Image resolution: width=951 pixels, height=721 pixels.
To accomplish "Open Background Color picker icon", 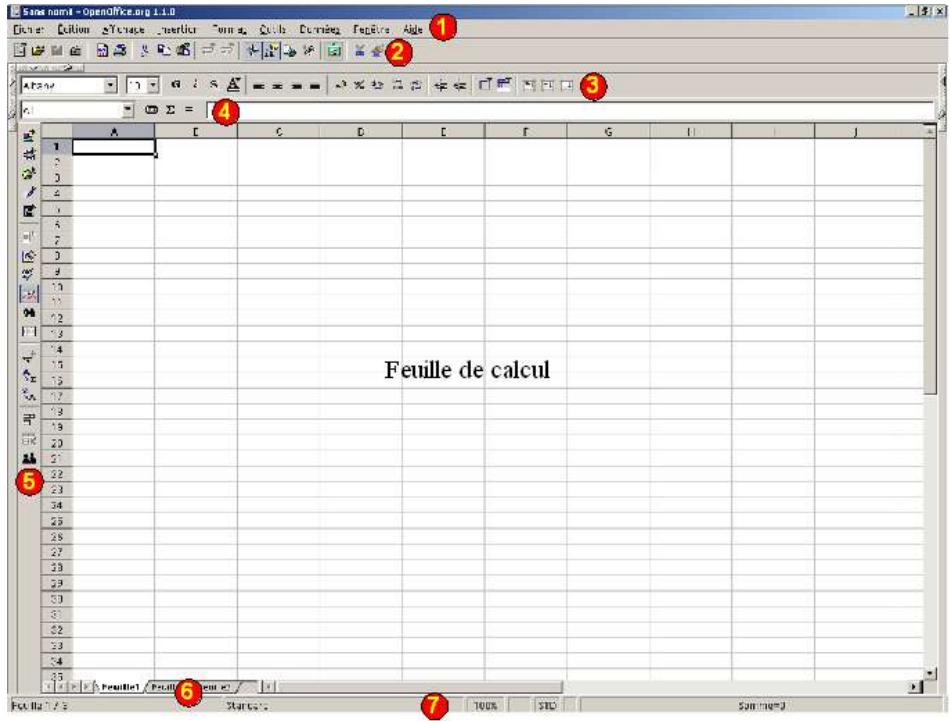I will coord(503,86).
